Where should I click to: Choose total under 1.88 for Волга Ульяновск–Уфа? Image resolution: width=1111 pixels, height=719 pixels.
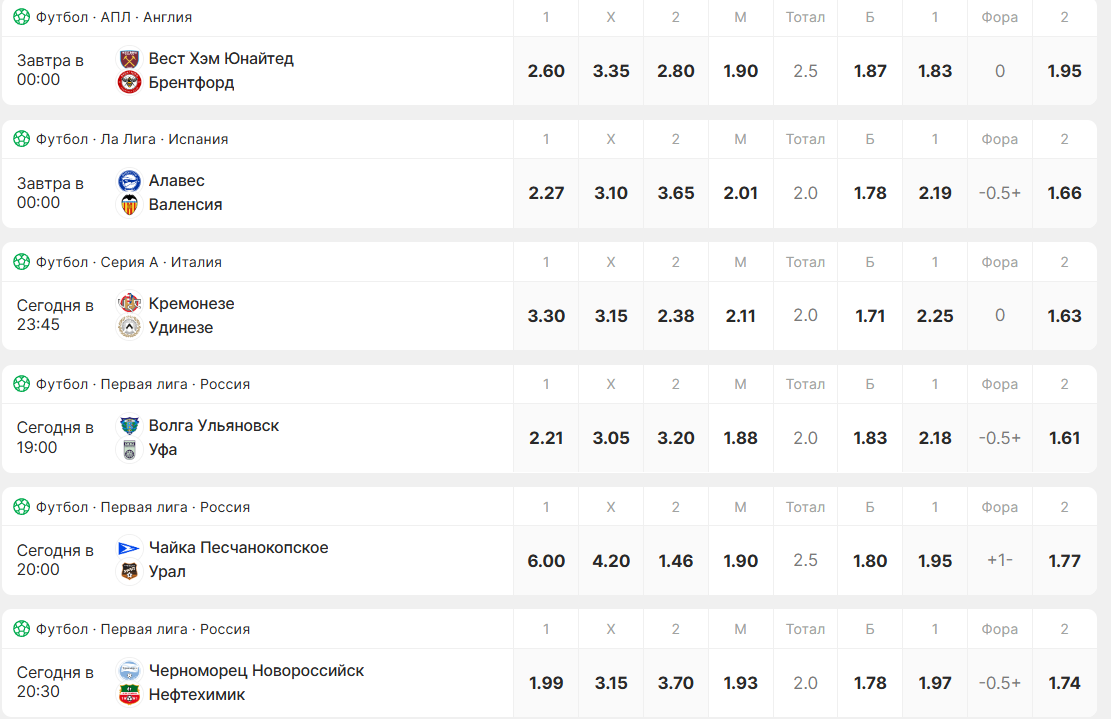pos(740,438)
